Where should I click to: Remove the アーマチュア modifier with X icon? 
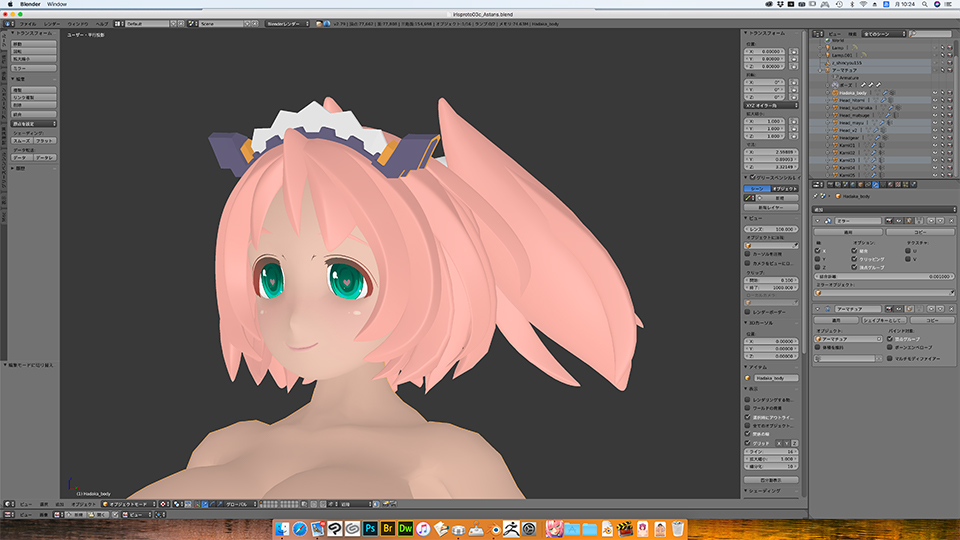tap(951, 309)
